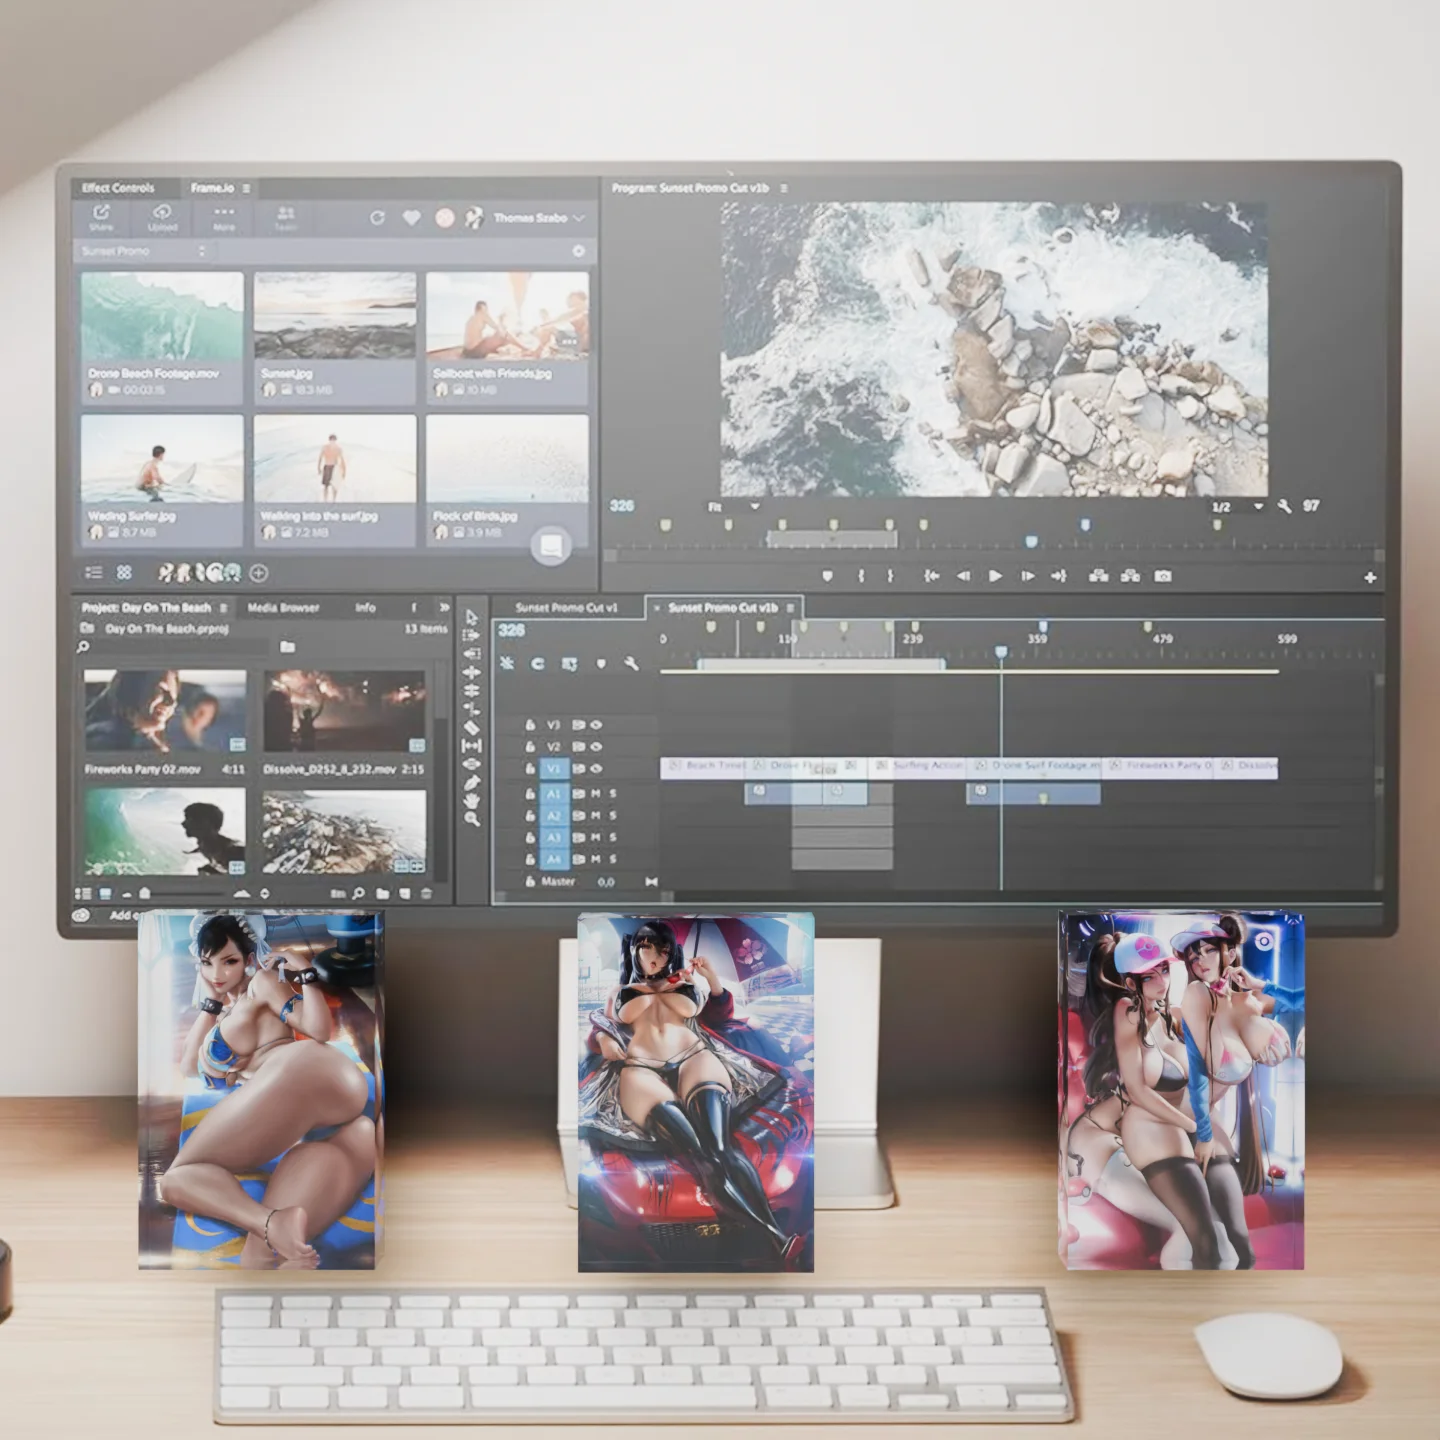Click Mark In in Program monitor
This screenshot has width=1440, height=1440.
click(x=861, y=576)
